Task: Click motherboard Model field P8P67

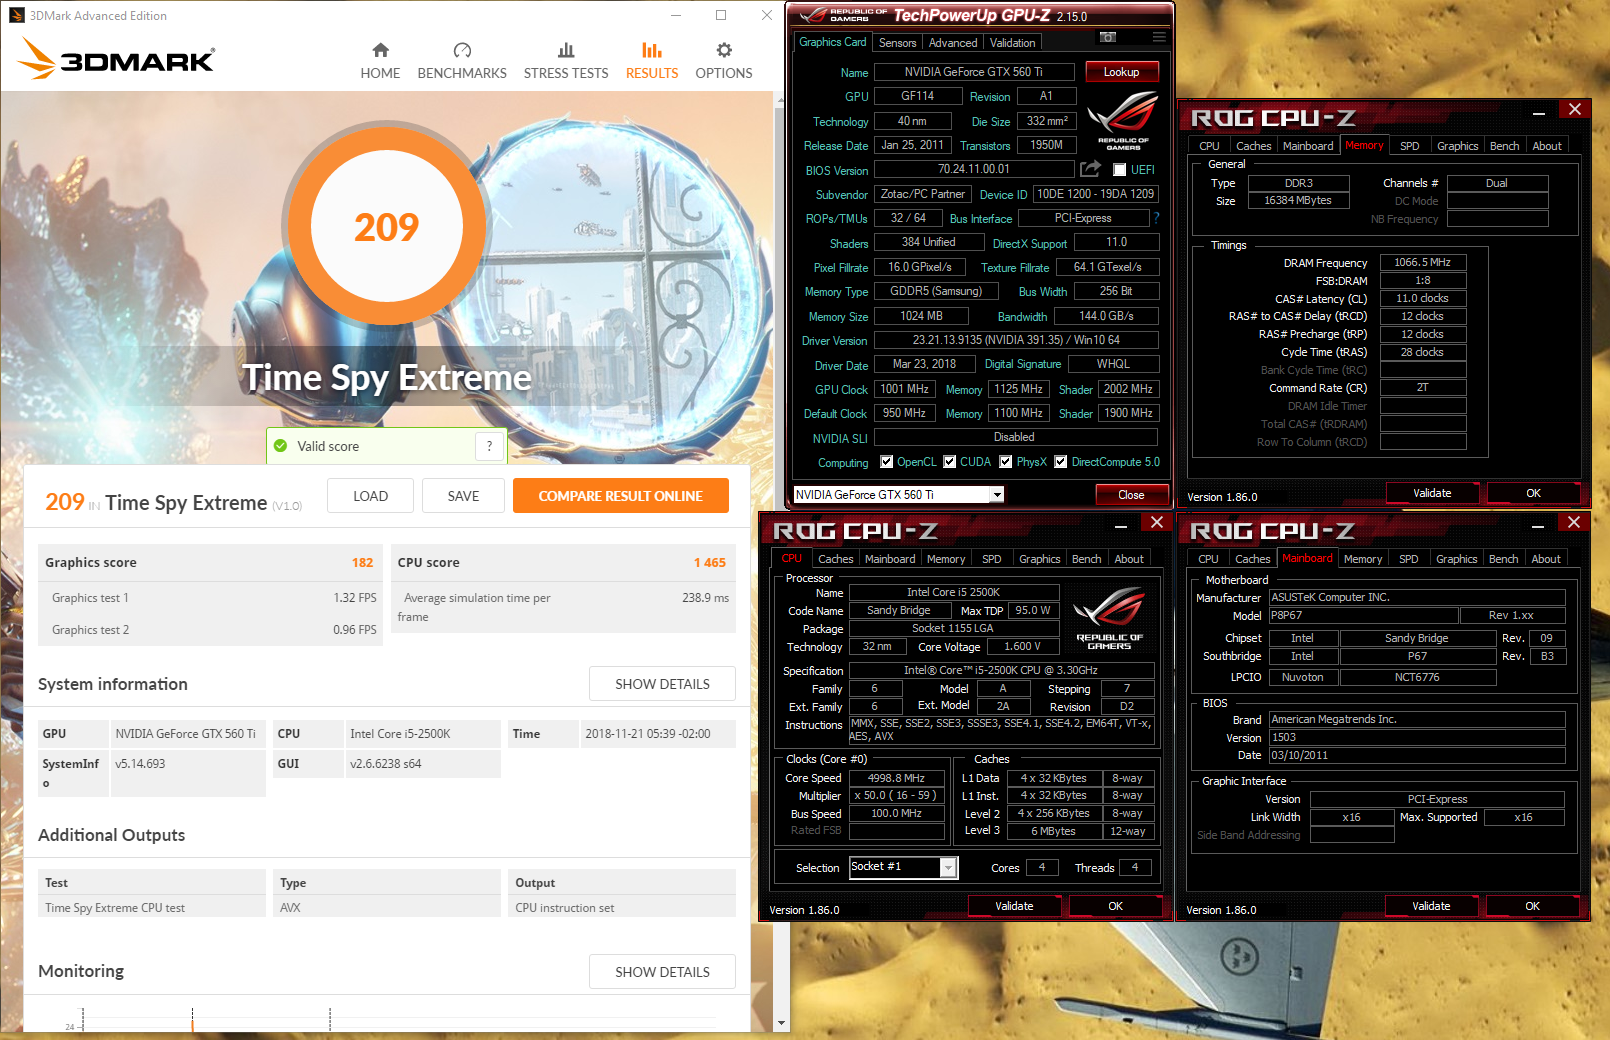Action: point(1363,615)
